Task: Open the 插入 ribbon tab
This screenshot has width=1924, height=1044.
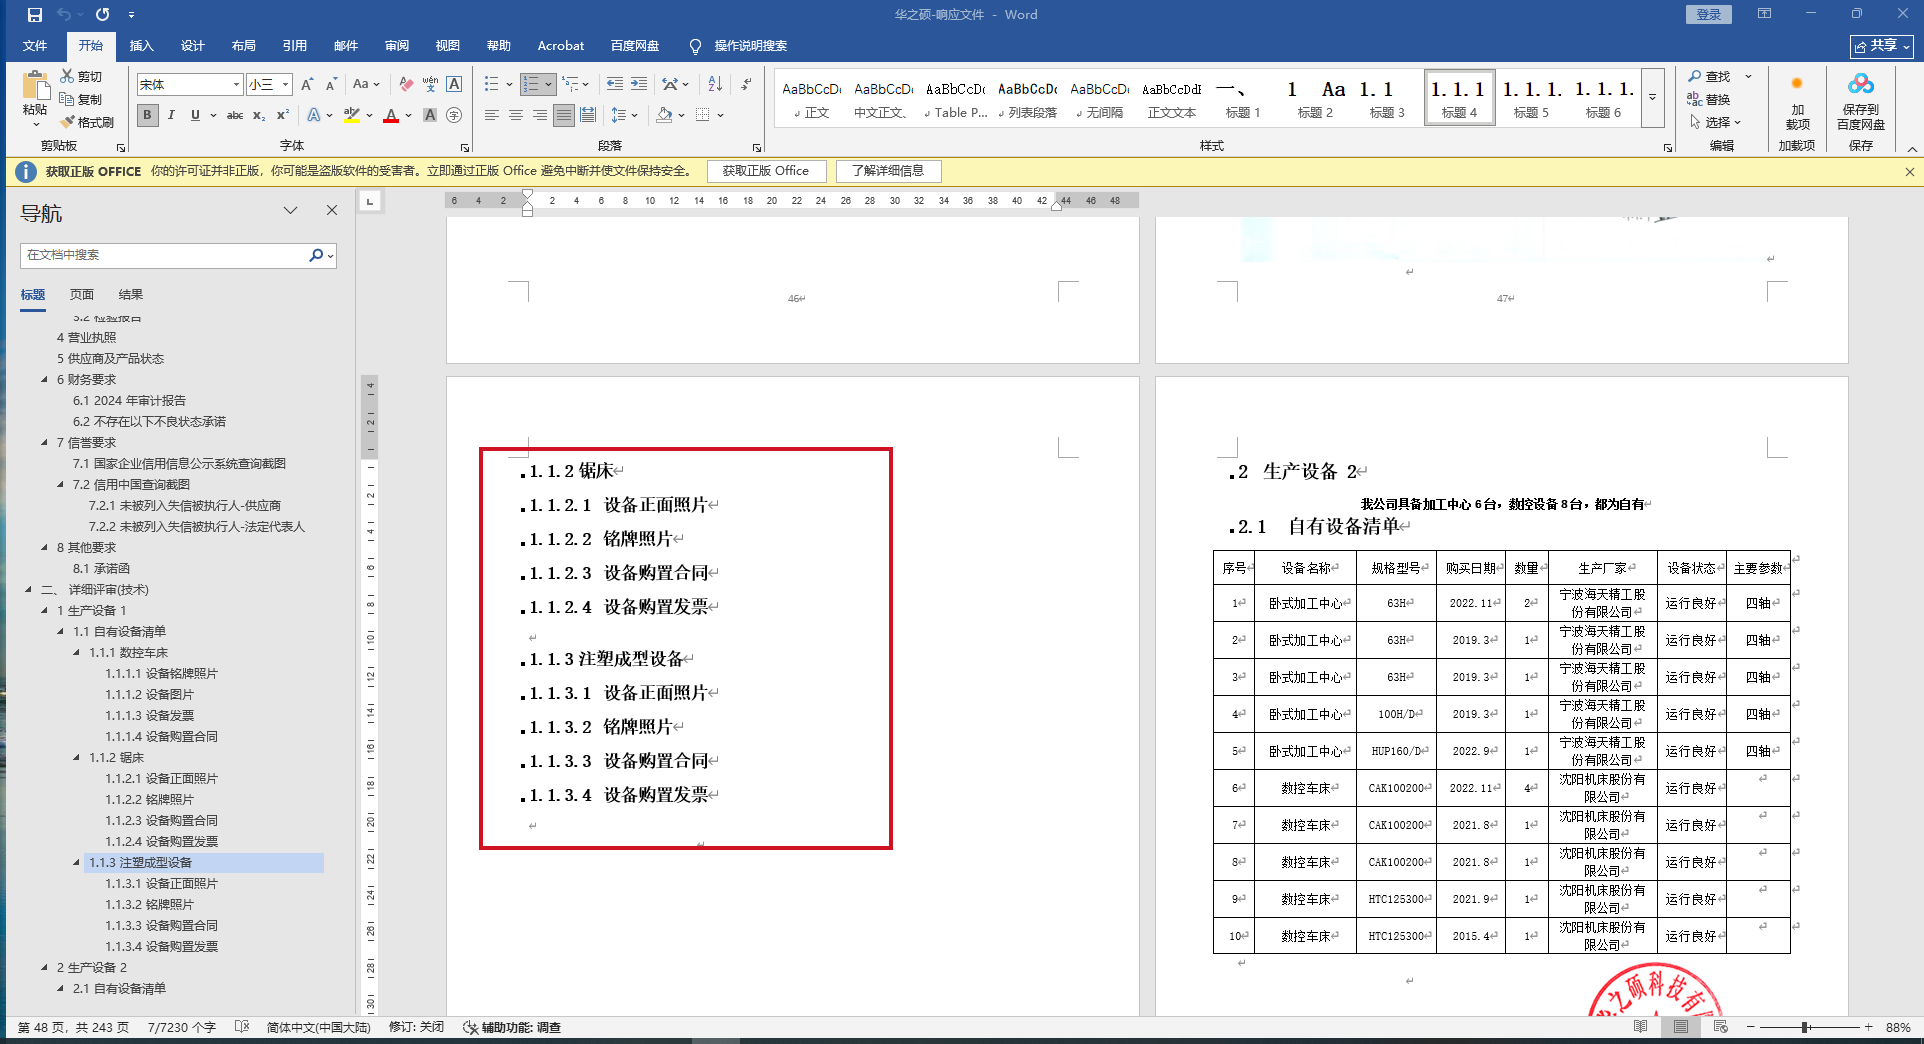Action: [x=142, y=46]
